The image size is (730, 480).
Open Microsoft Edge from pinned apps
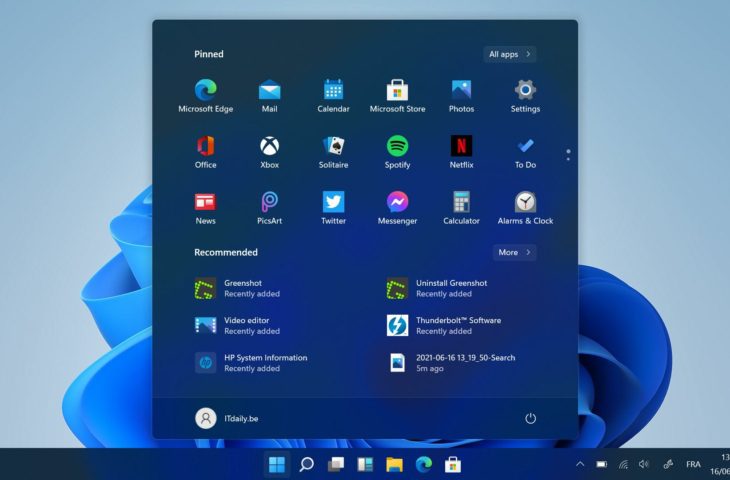click(205, 95)
